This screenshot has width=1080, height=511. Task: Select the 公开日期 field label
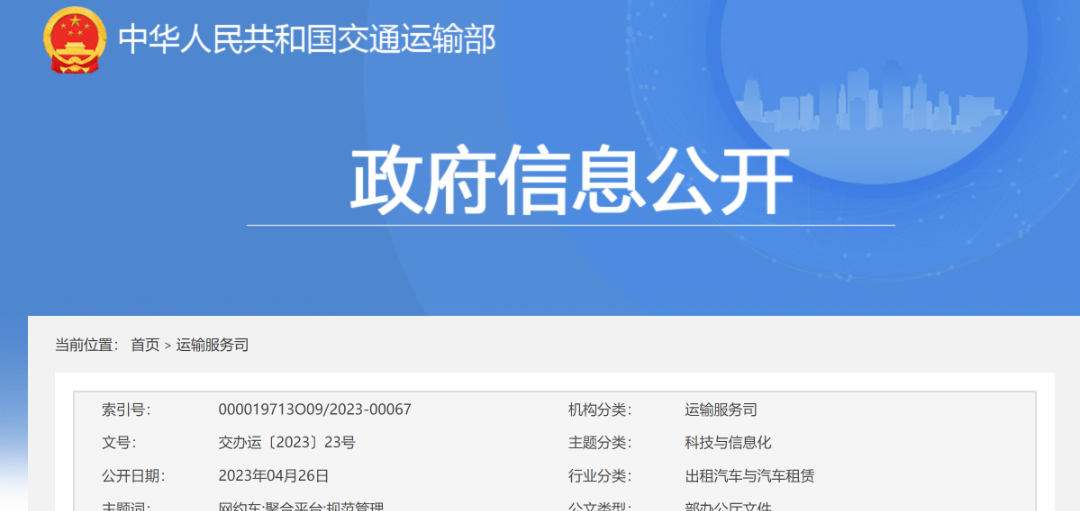click(133, 476)
